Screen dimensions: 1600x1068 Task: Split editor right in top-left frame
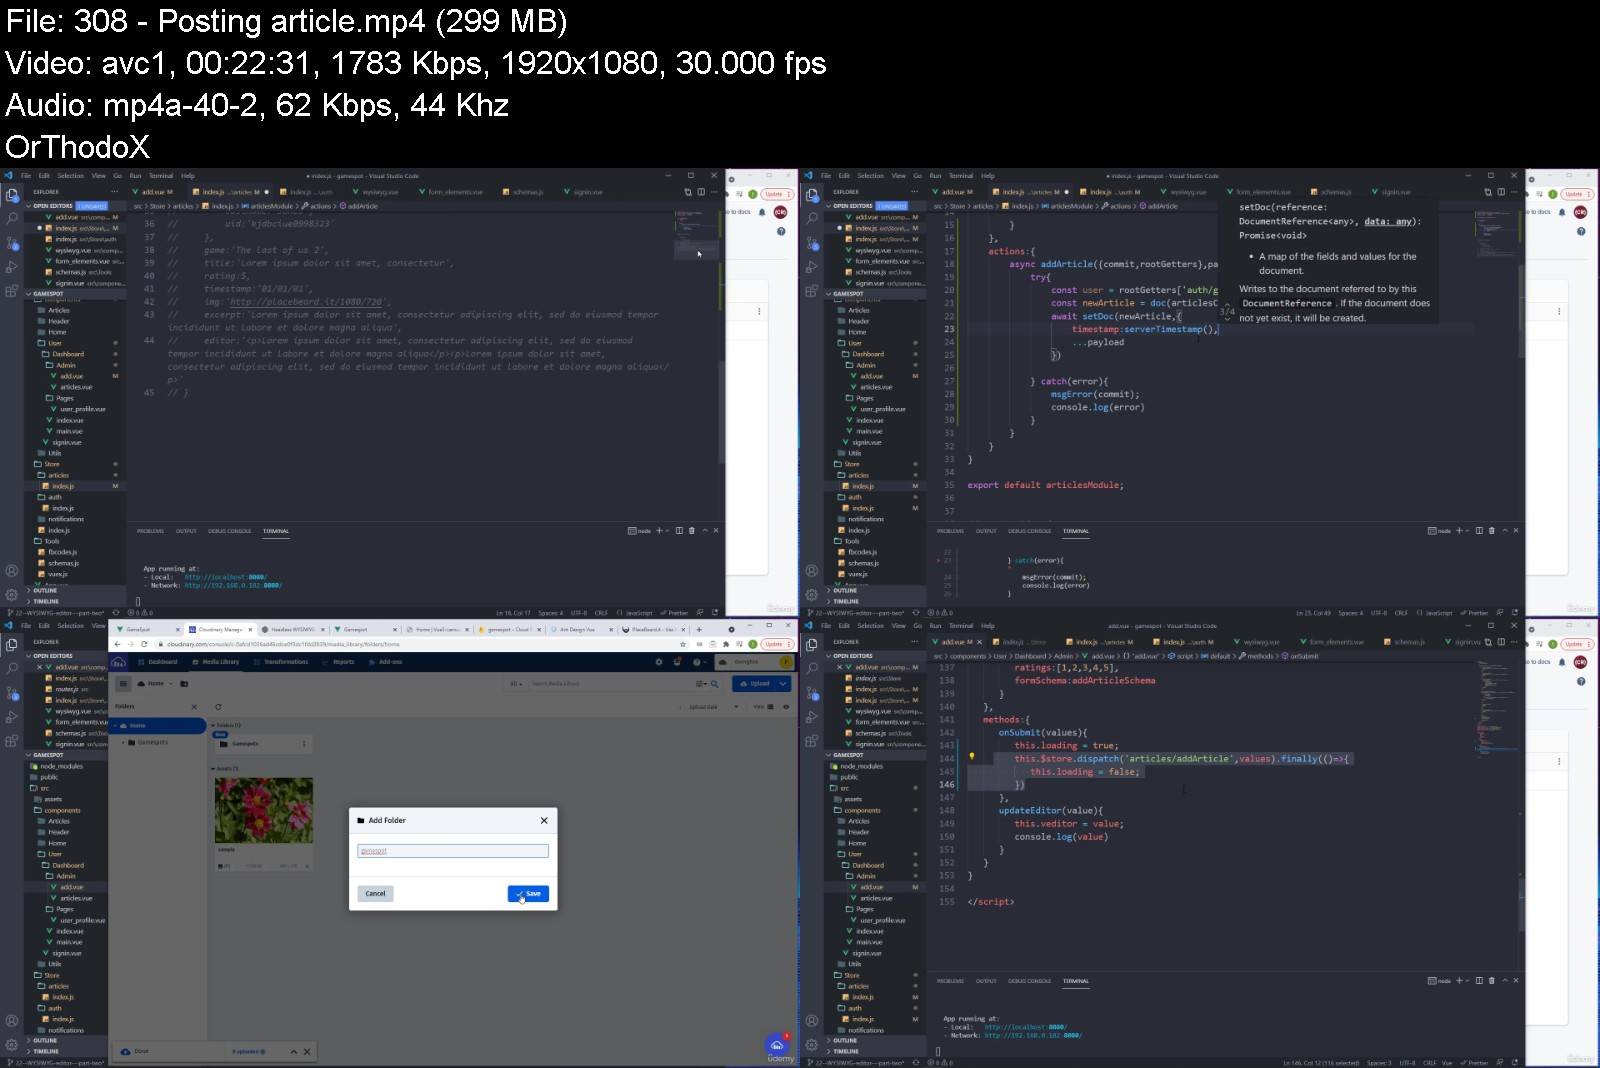click(x=700, y=192)
